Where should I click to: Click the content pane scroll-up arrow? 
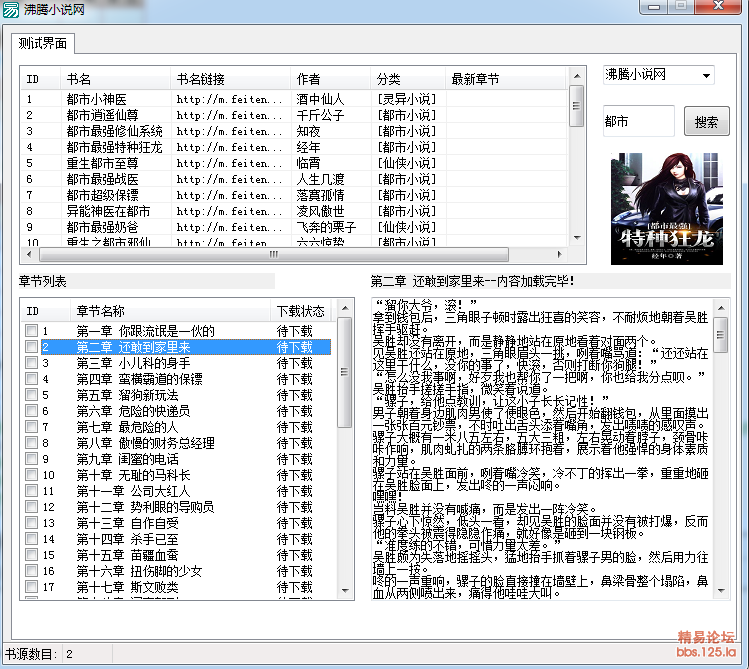pos(721,308)
